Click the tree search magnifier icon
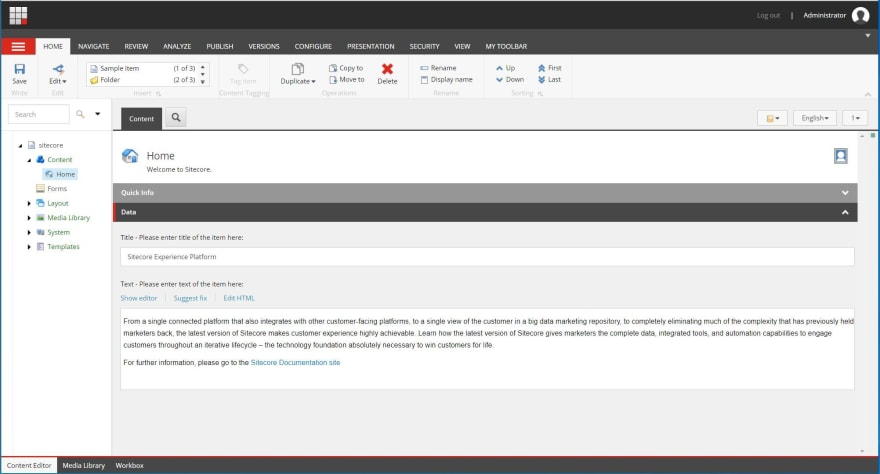The width and height of the screenshot is (880, 474). click(x=80, y=114)
